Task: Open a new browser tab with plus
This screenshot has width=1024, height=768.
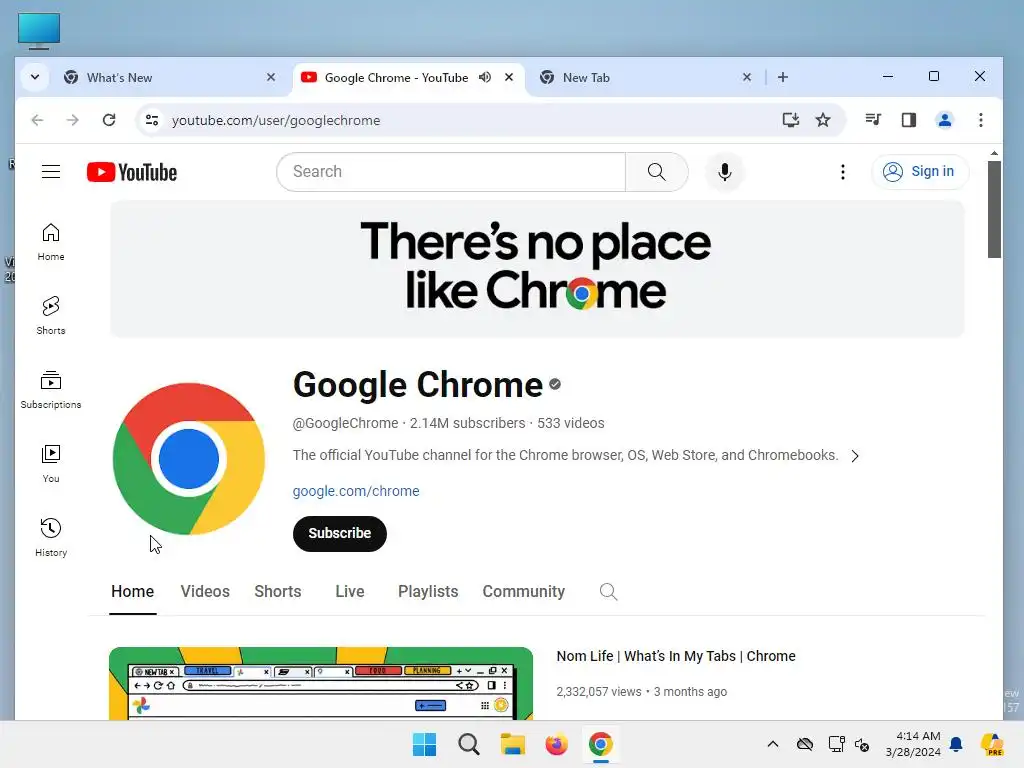Action: click(x=783, y=77)
